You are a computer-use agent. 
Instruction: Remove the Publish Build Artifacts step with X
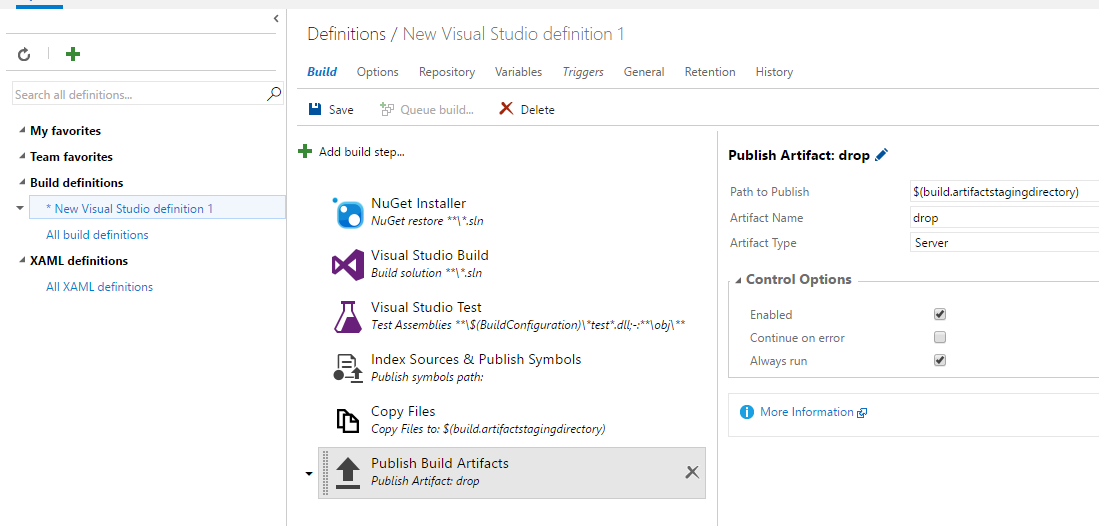pyautogui.click(x=692, y=472)
